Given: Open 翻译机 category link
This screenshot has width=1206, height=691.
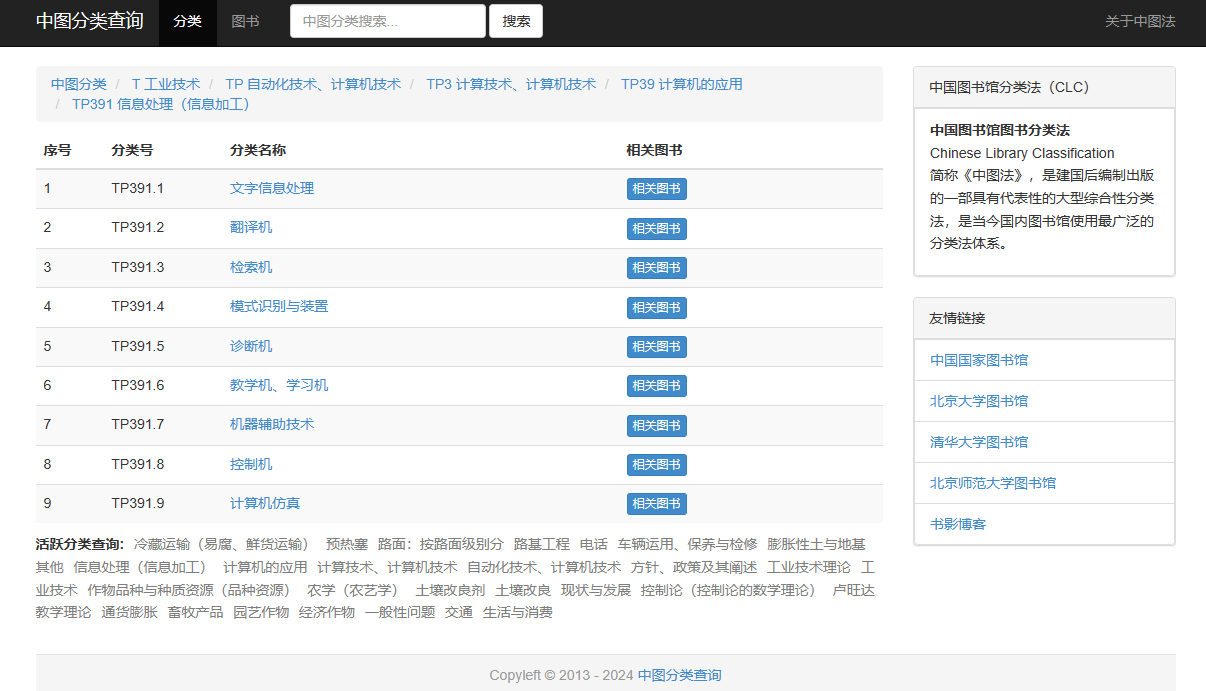Looking at the screenshot, I should coord(251,227).
